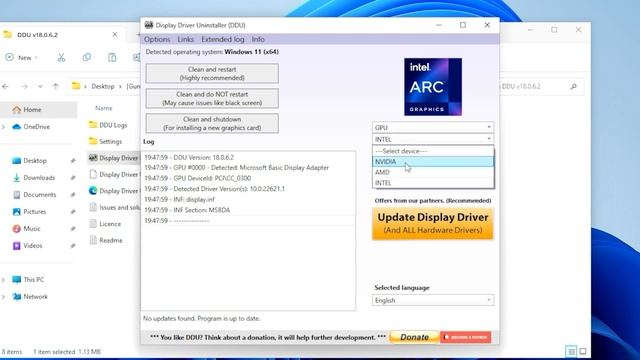
Task: Switch Explorer to details view icon
Action: (571, 351)
